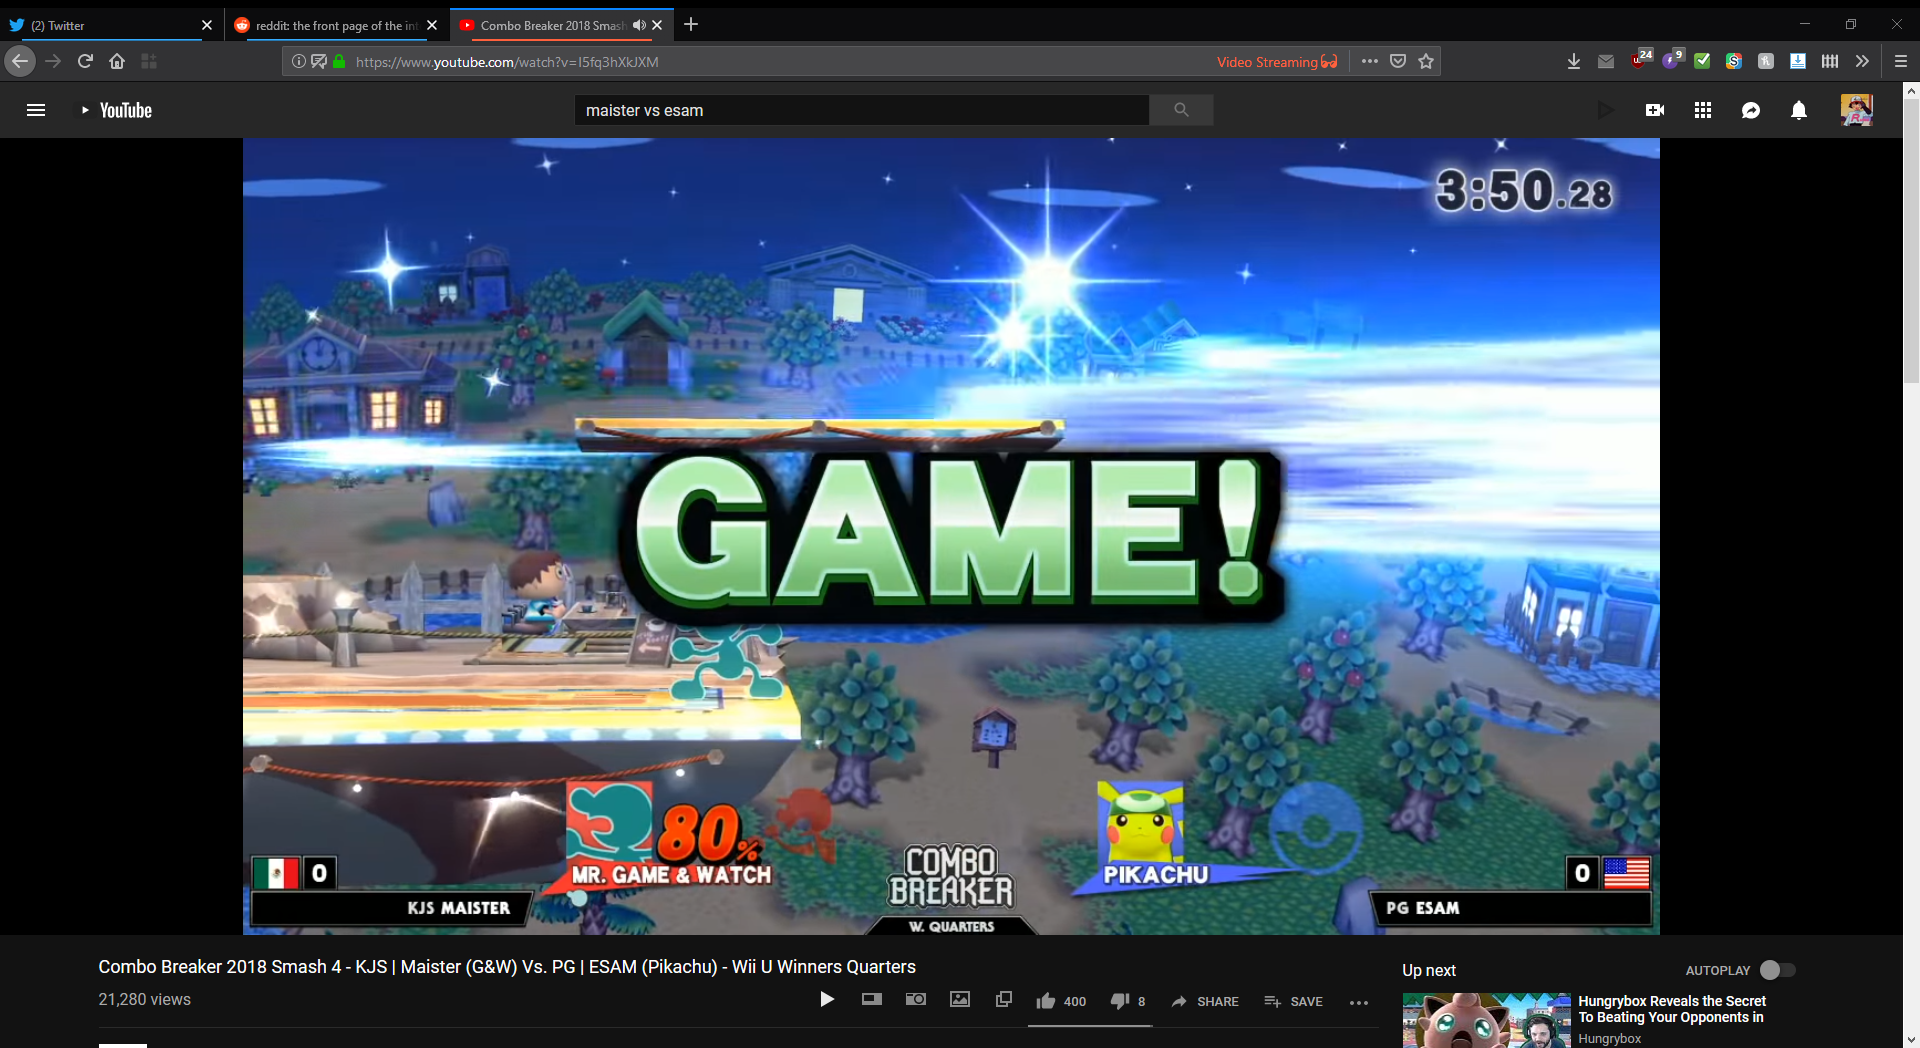1920x1048 pixels.
Task: Open the YouTube apps grid
Action: coord(1703,110)
